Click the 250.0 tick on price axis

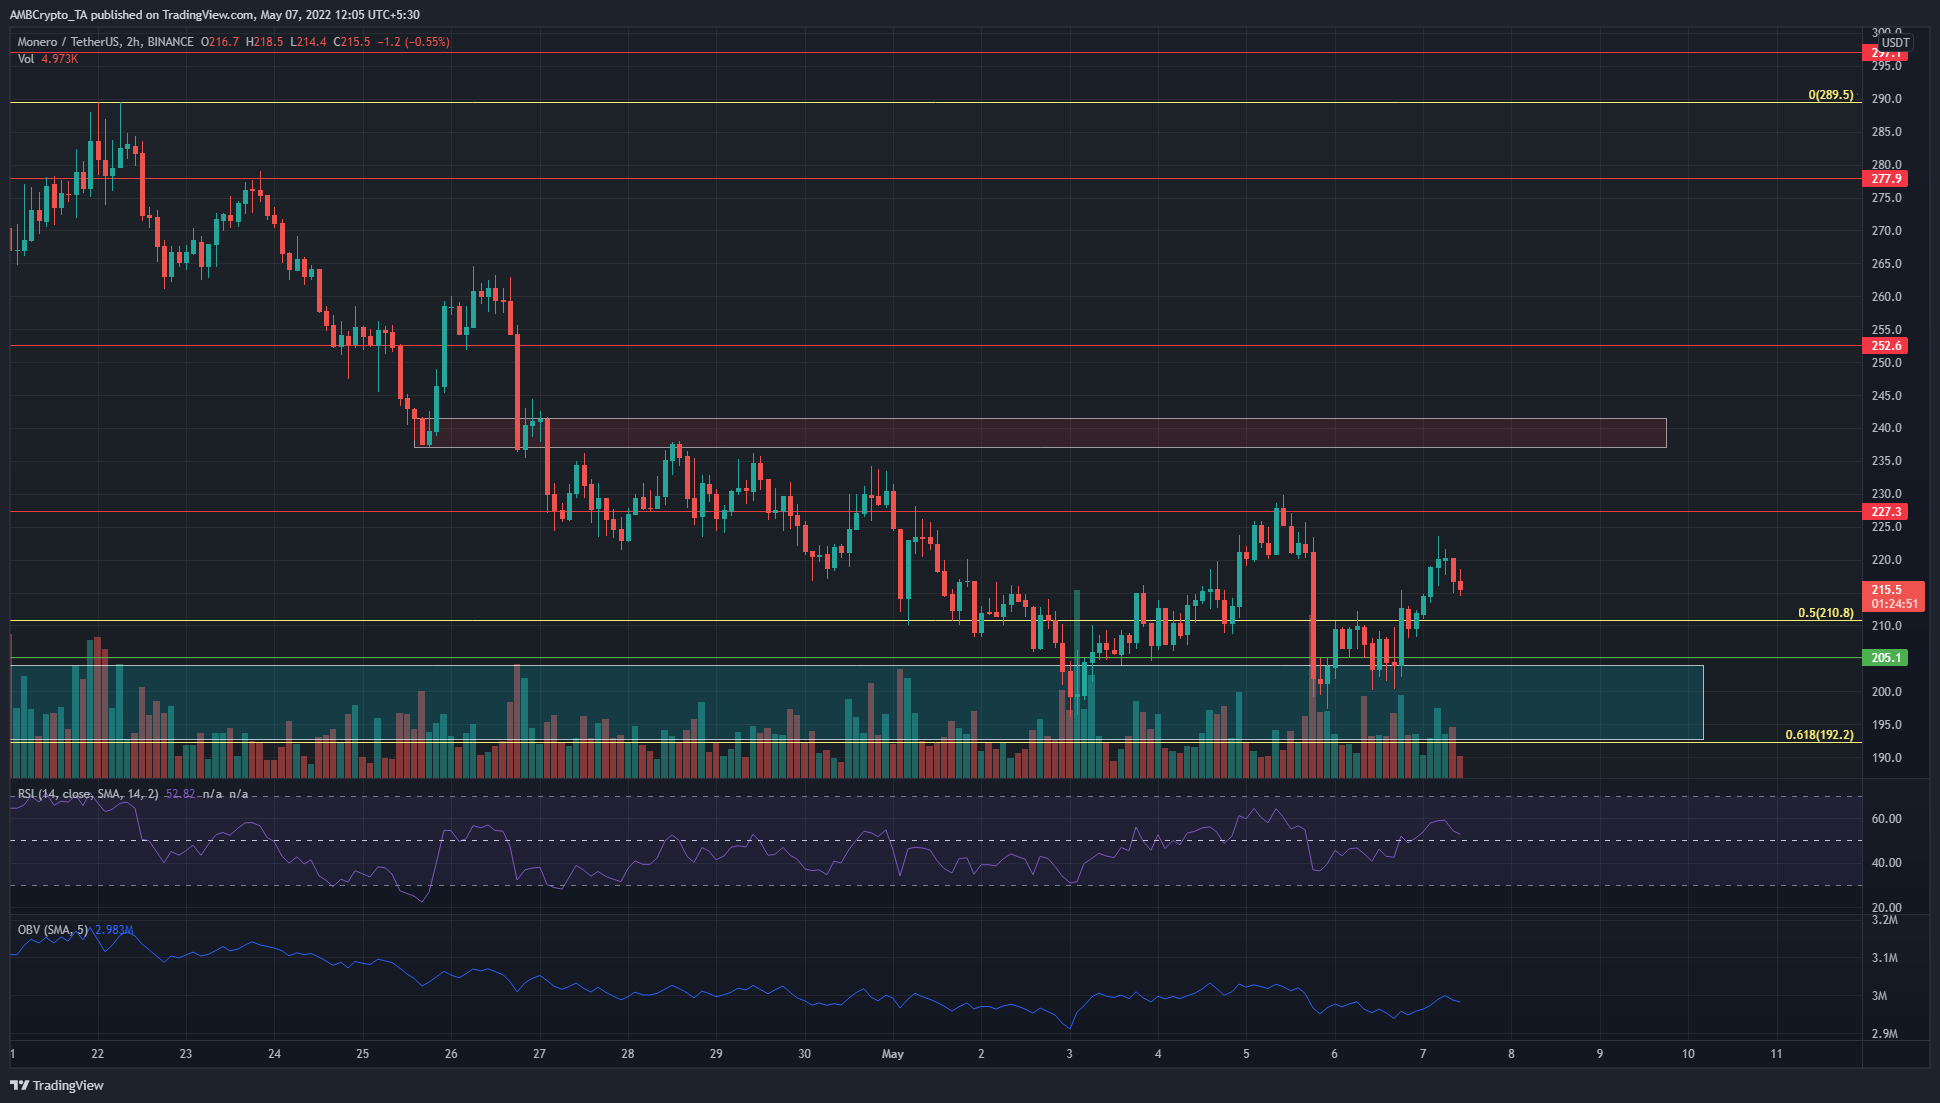pos(1887,363)
